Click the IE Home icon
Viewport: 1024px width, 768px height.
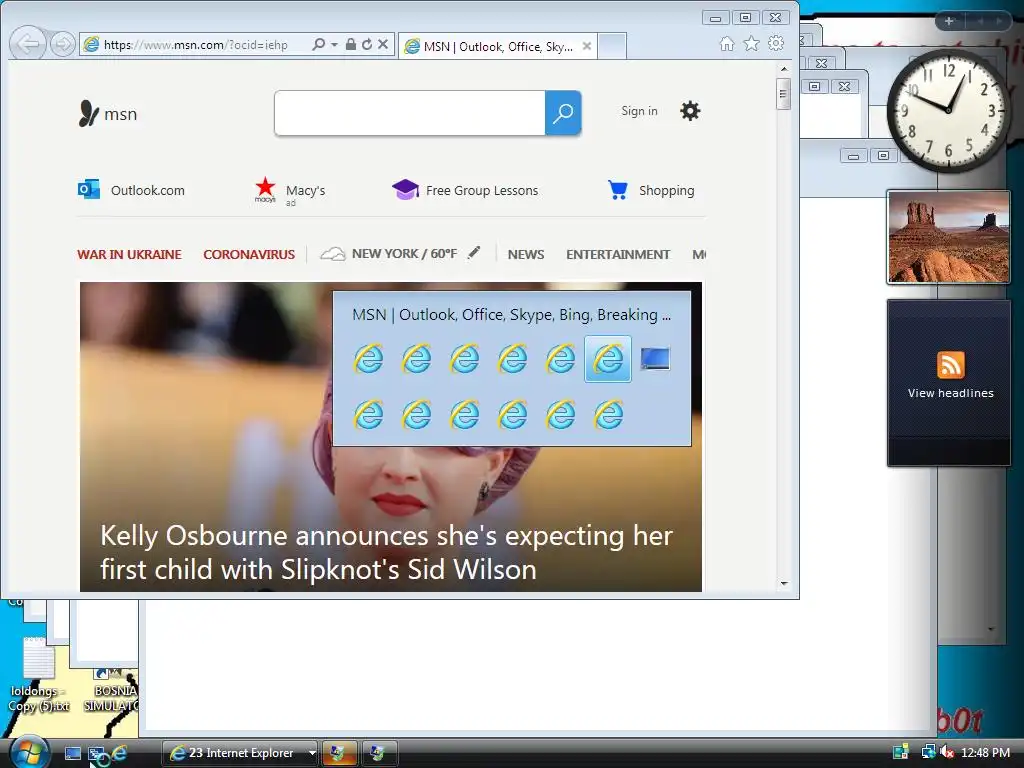tap(727, 44)
